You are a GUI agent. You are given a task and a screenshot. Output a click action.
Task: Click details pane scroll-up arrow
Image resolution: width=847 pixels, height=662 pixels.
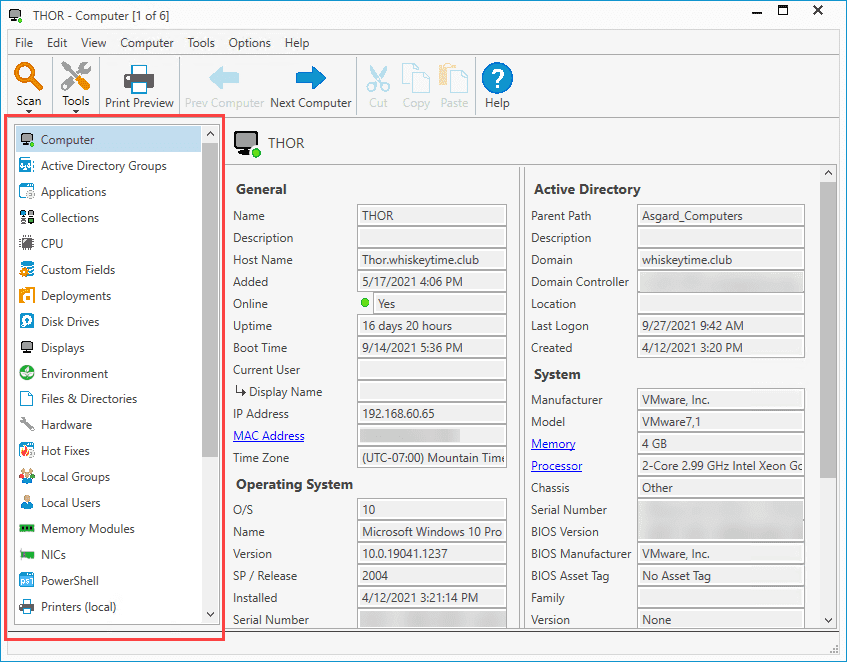coord(828,173)
